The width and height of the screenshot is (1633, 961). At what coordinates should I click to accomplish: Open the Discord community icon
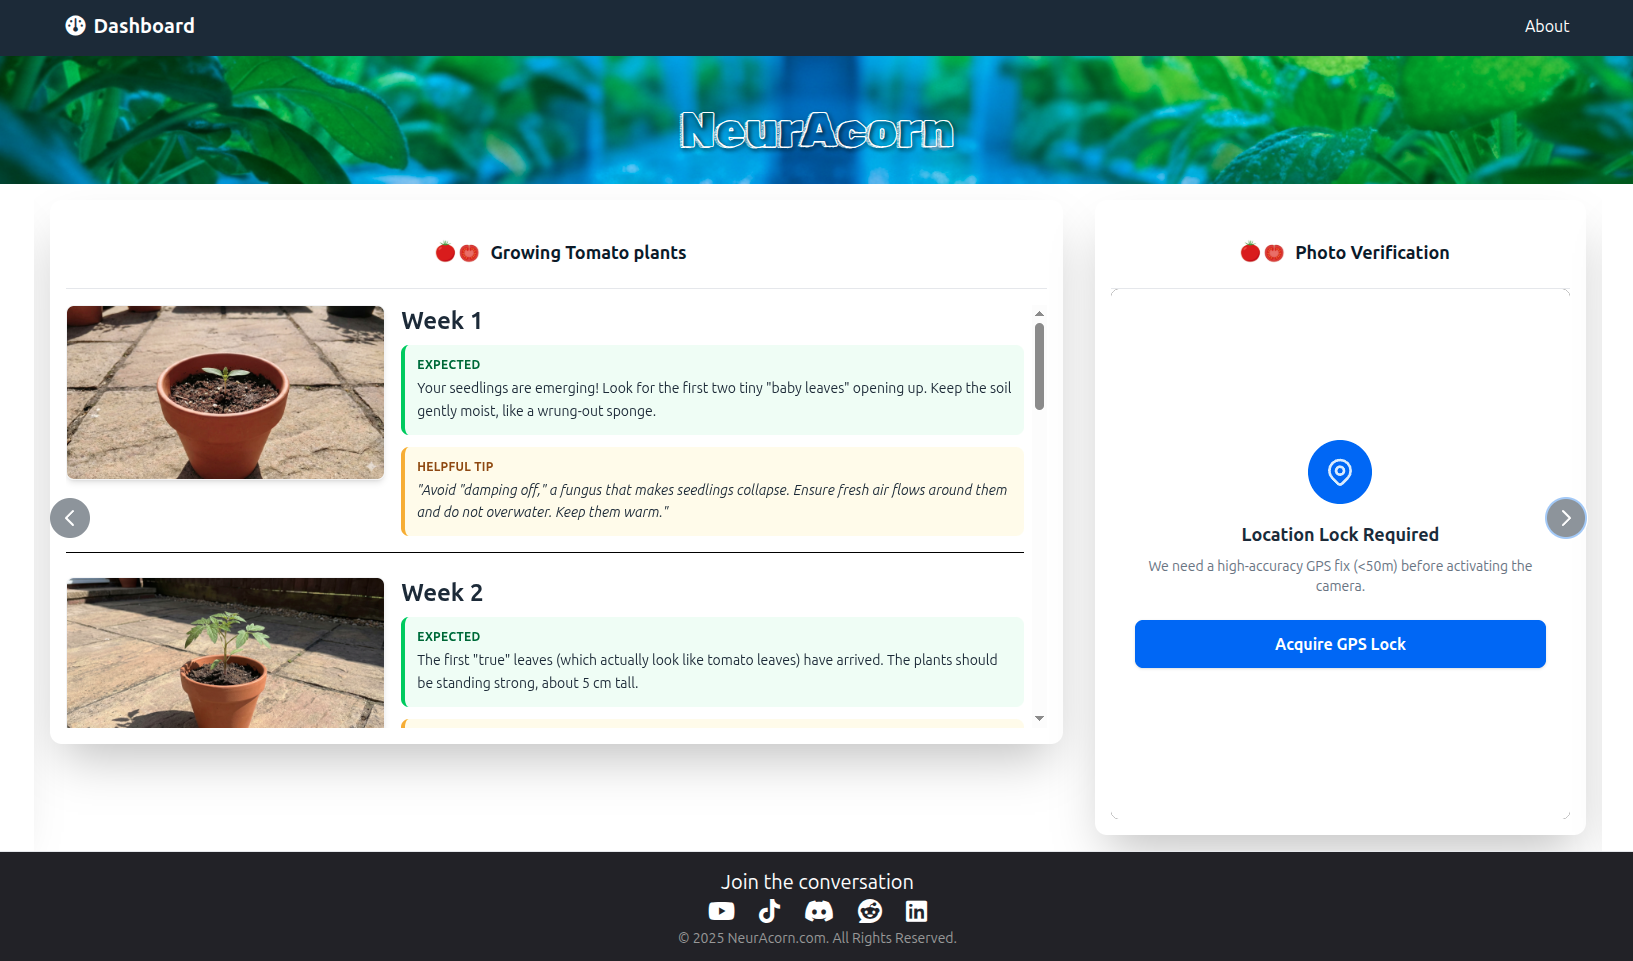click(x=819, y=911)
